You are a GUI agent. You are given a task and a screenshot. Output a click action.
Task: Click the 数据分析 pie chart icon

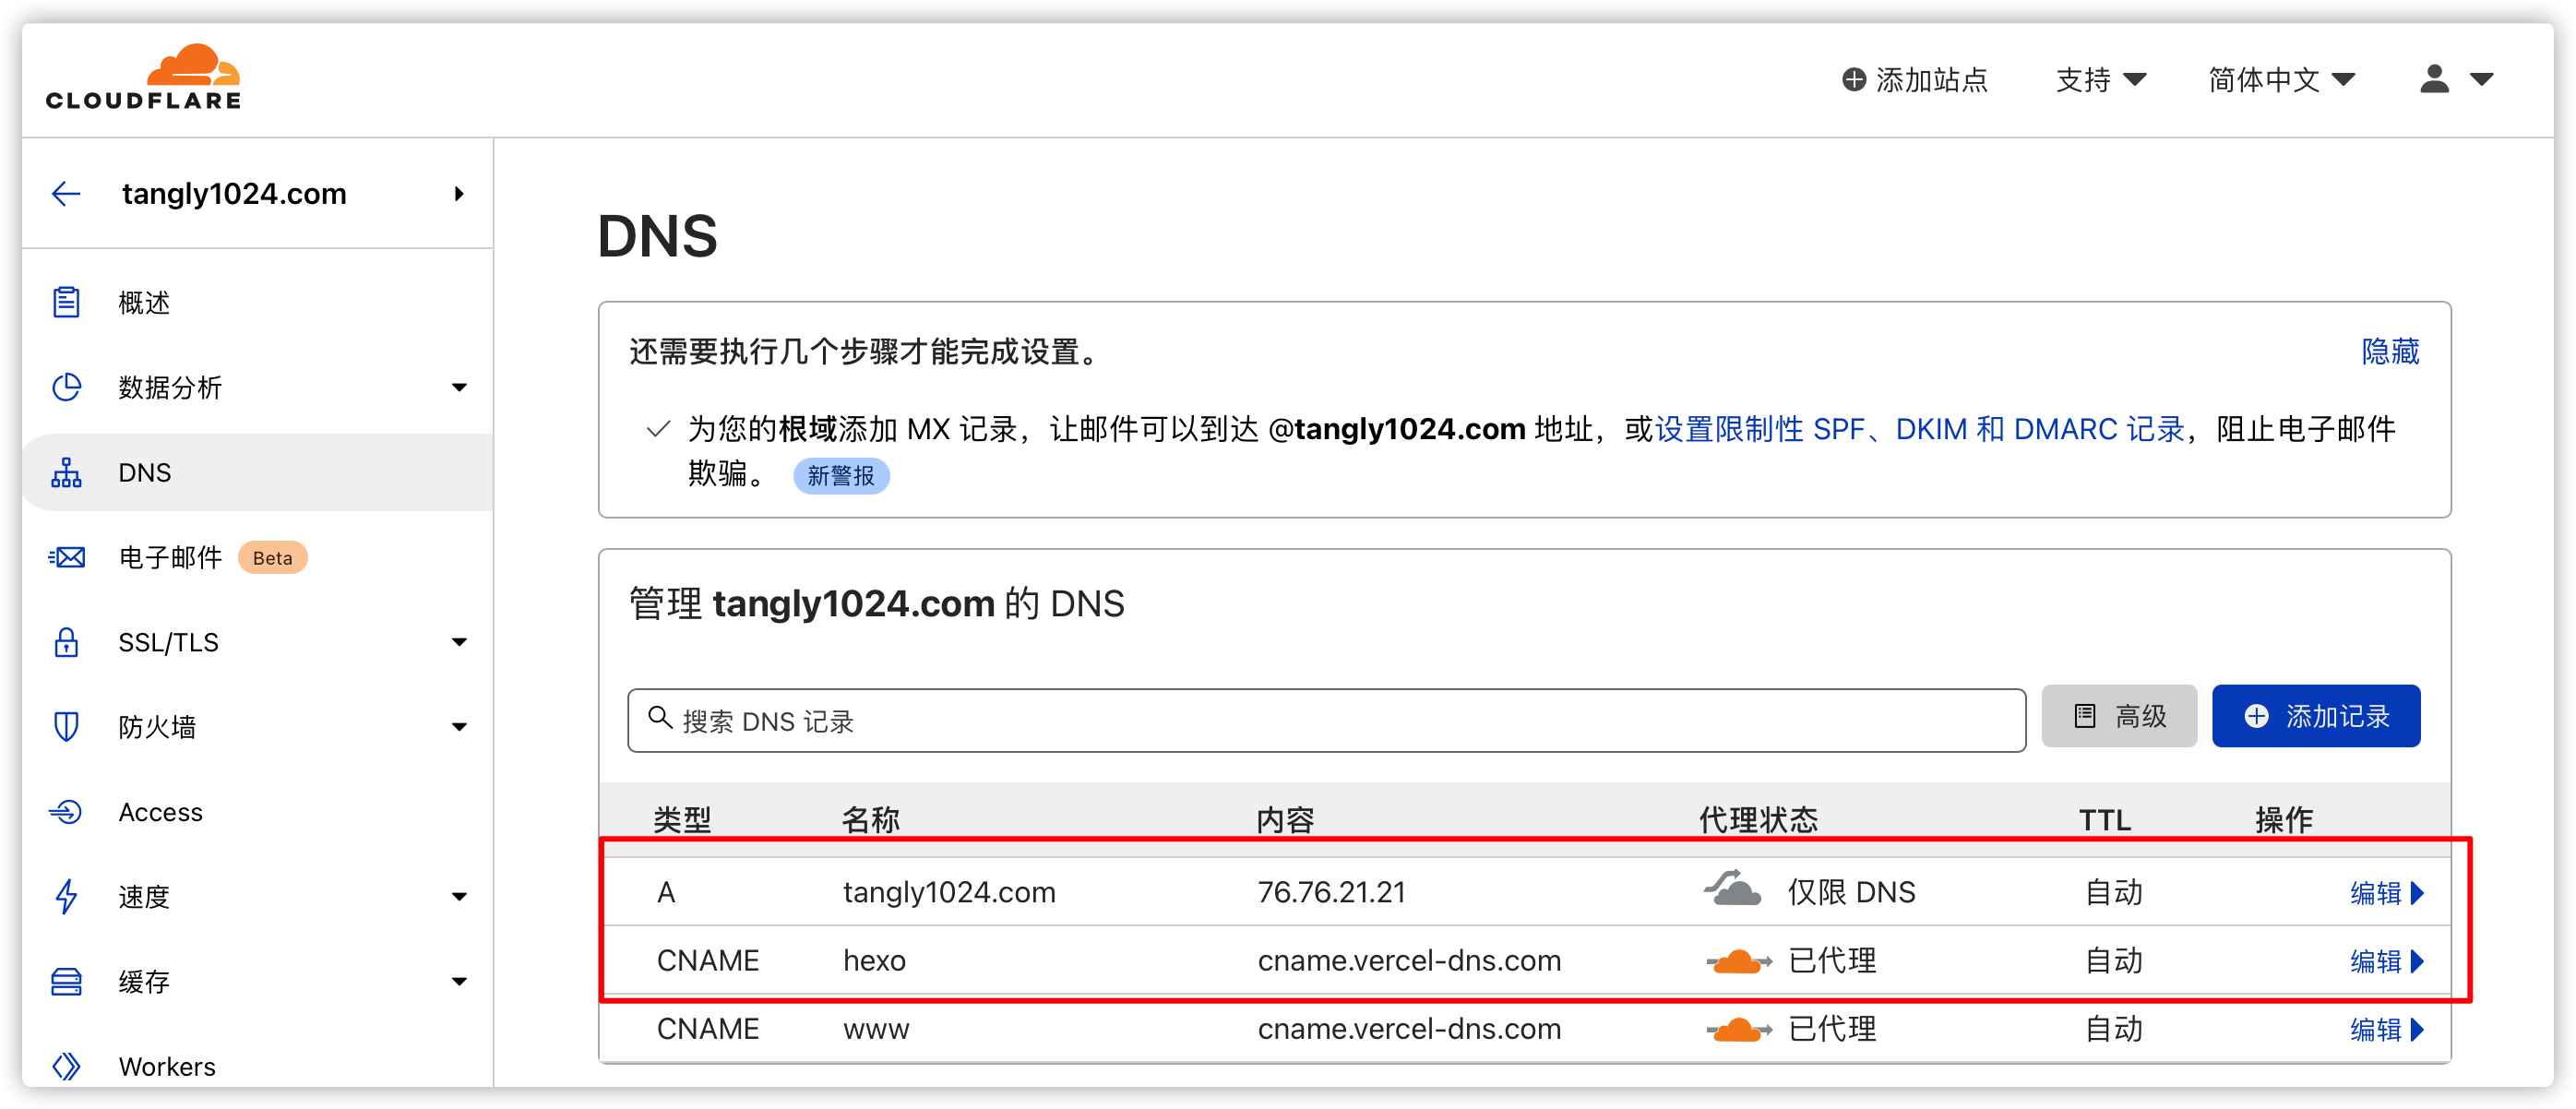click(66, 387)
